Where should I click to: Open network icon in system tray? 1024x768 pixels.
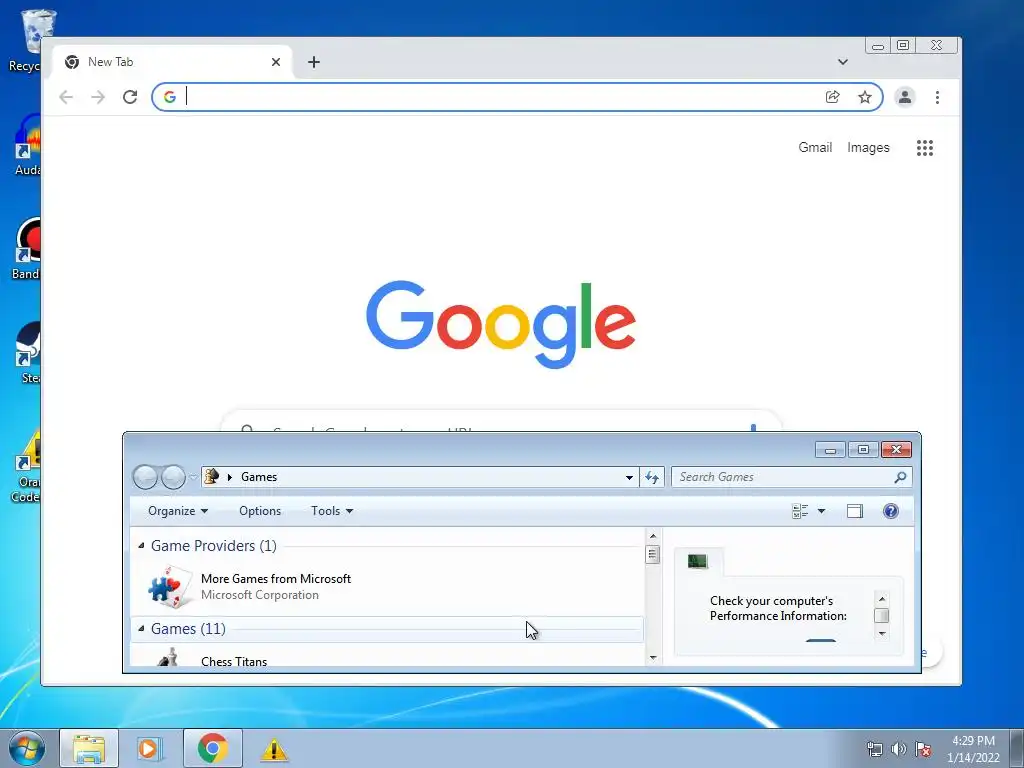874,749
